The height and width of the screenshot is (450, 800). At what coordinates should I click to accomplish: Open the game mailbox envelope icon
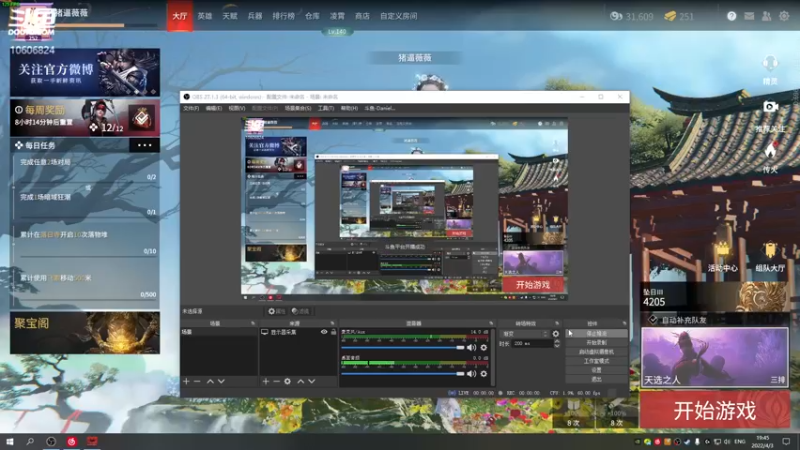(749, 16)
